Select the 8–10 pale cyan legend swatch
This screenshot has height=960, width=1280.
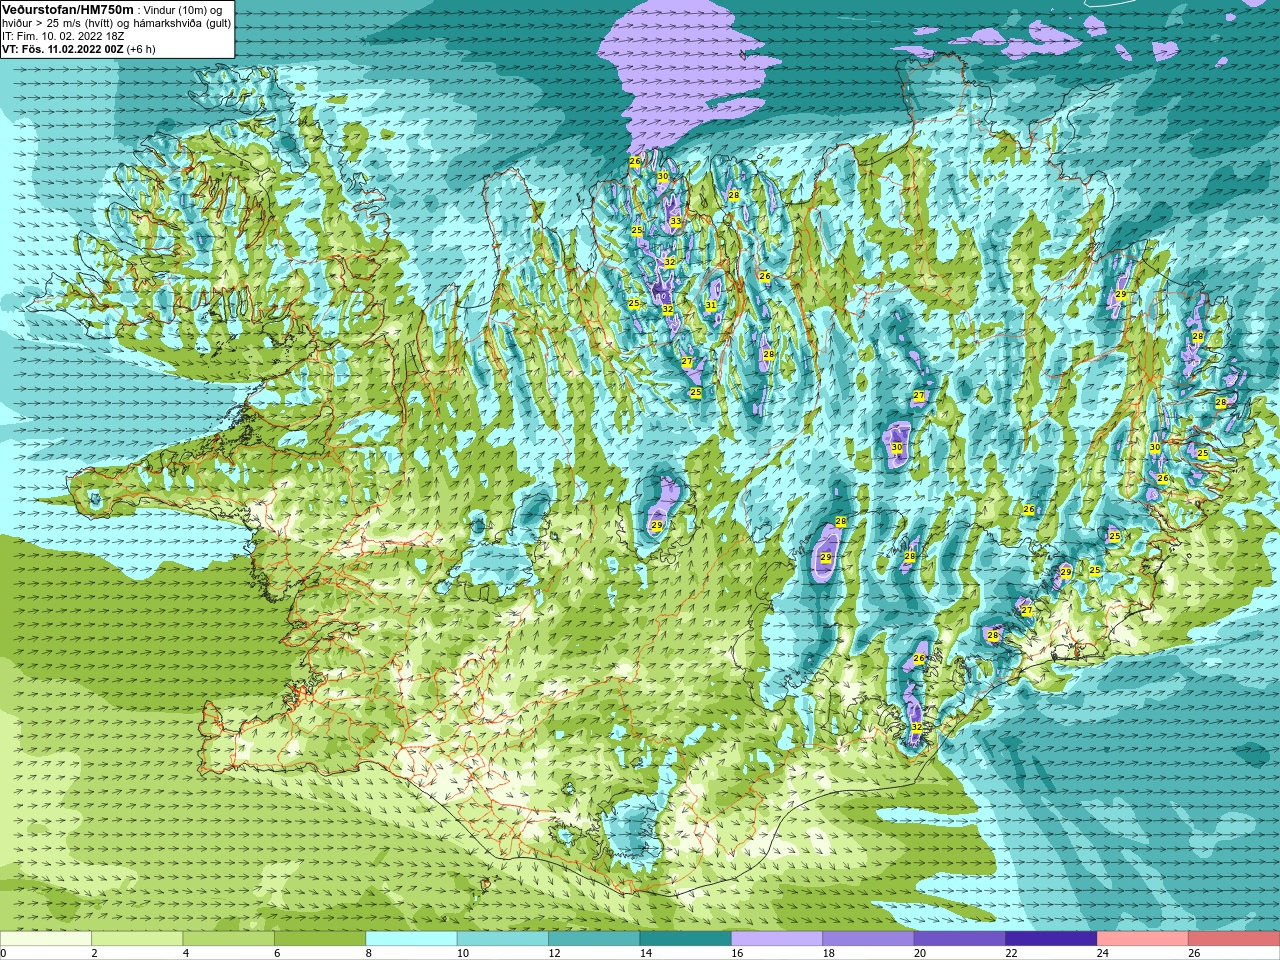coord(412,939)
